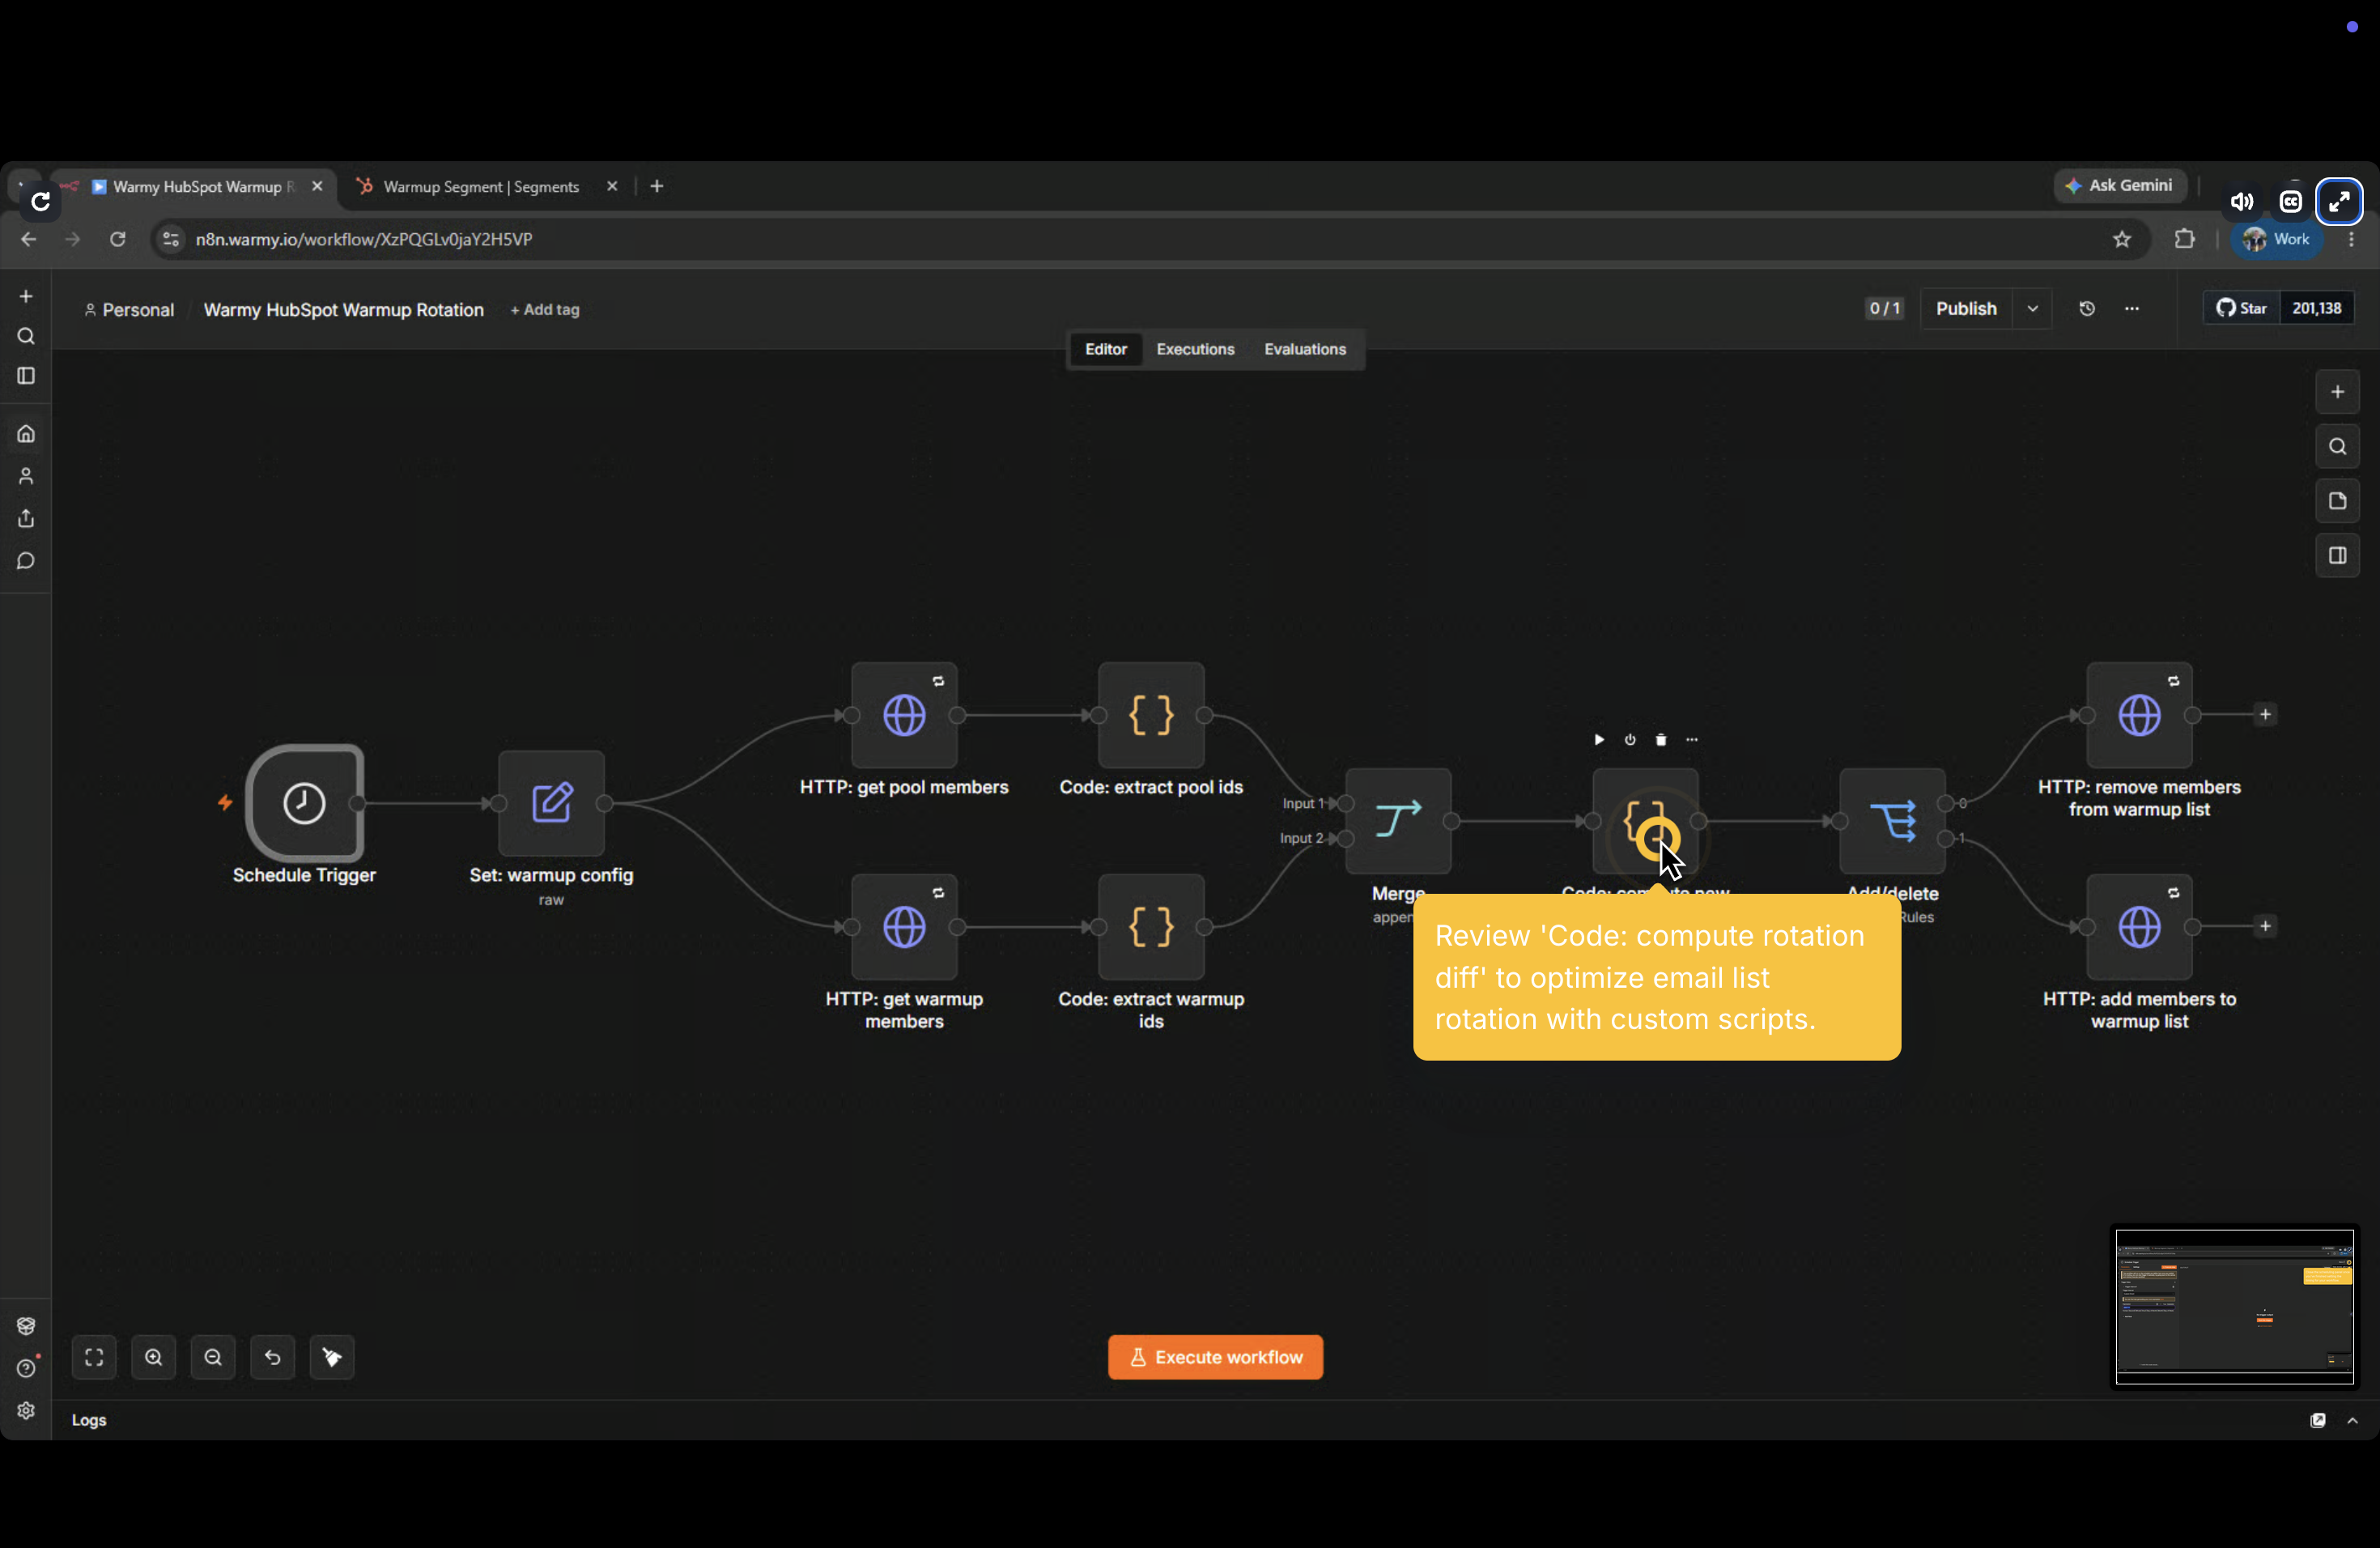Toggle closed captions CC icon

pos(2290,202)
